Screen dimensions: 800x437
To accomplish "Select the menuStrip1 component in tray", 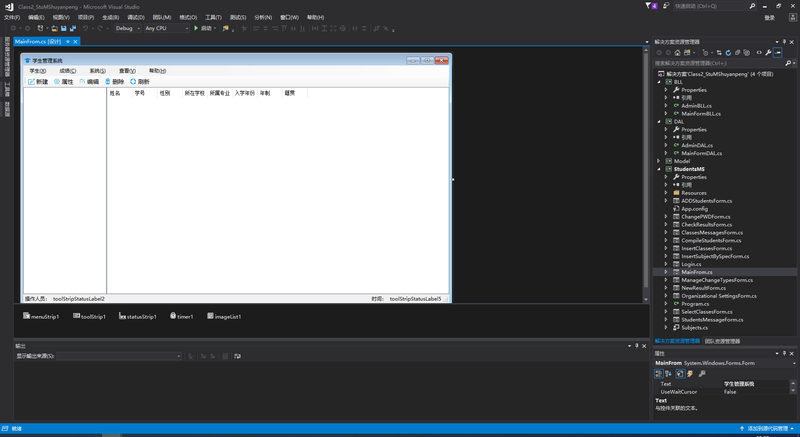I will click(41, 317).
